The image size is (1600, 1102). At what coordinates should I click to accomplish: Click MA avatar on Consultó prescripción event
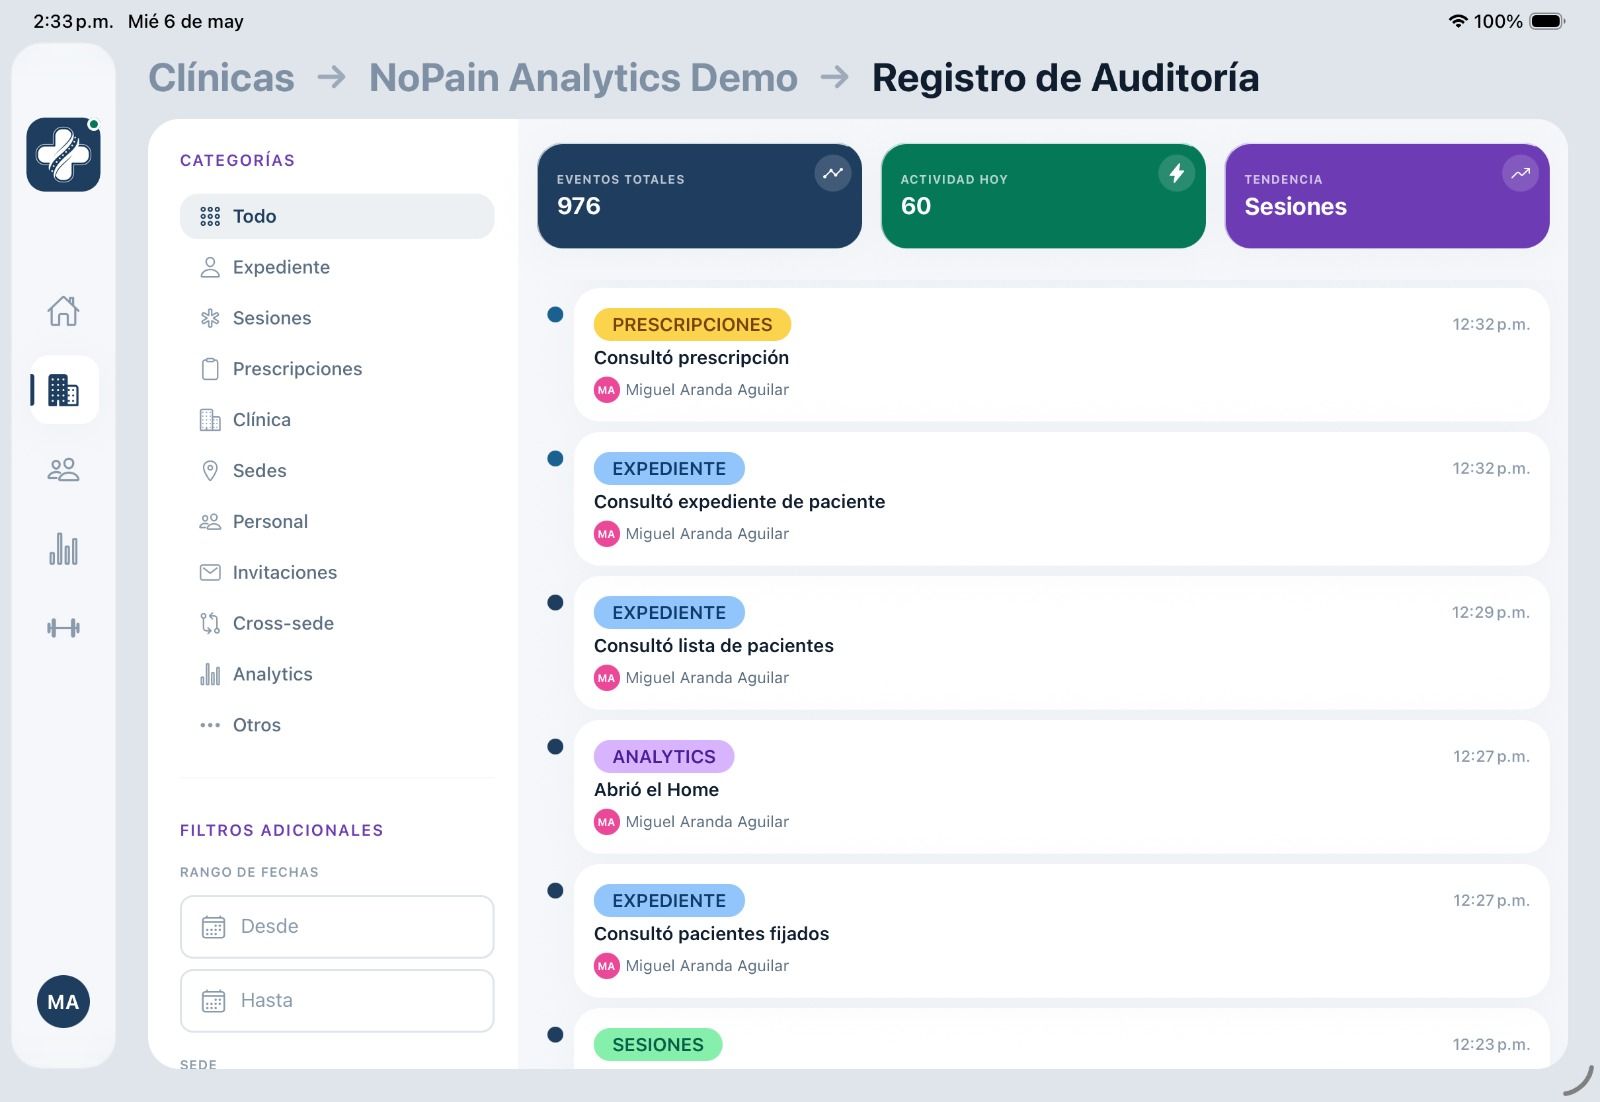(x=606, y=390)
